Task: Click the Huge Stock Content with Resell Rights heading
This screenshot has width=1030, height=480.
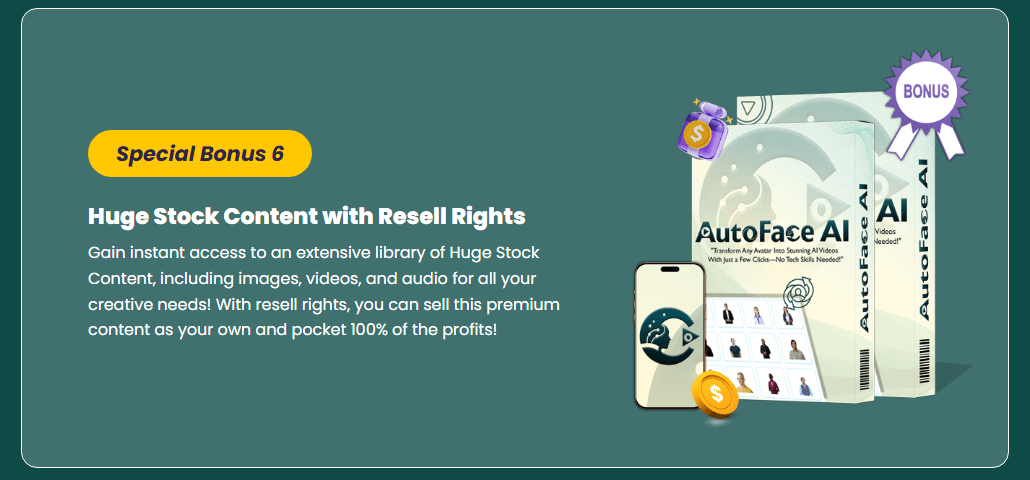Action: (x=307, y=217)
